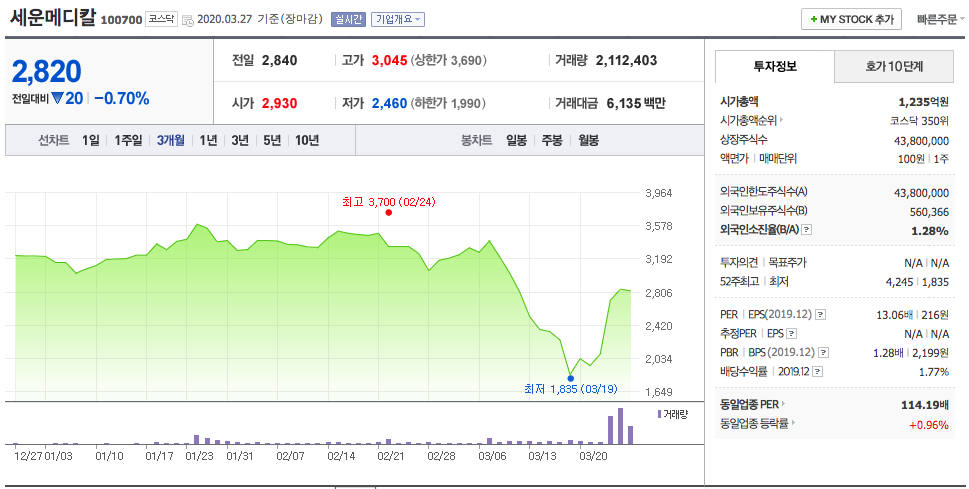Click the tallest purple volume bar
This screenshot has width=969, height=489.
[620, 425]
